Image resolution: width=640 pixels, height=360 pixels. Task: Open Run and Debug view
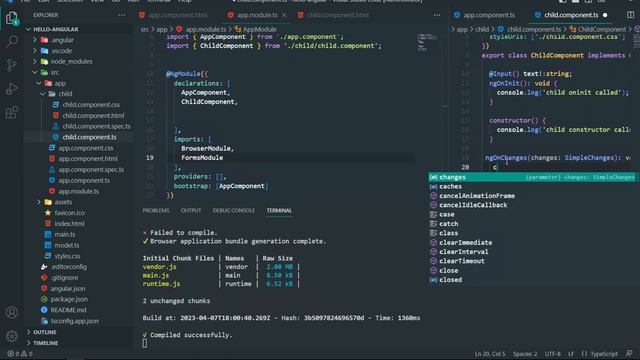tap(12, 89)
